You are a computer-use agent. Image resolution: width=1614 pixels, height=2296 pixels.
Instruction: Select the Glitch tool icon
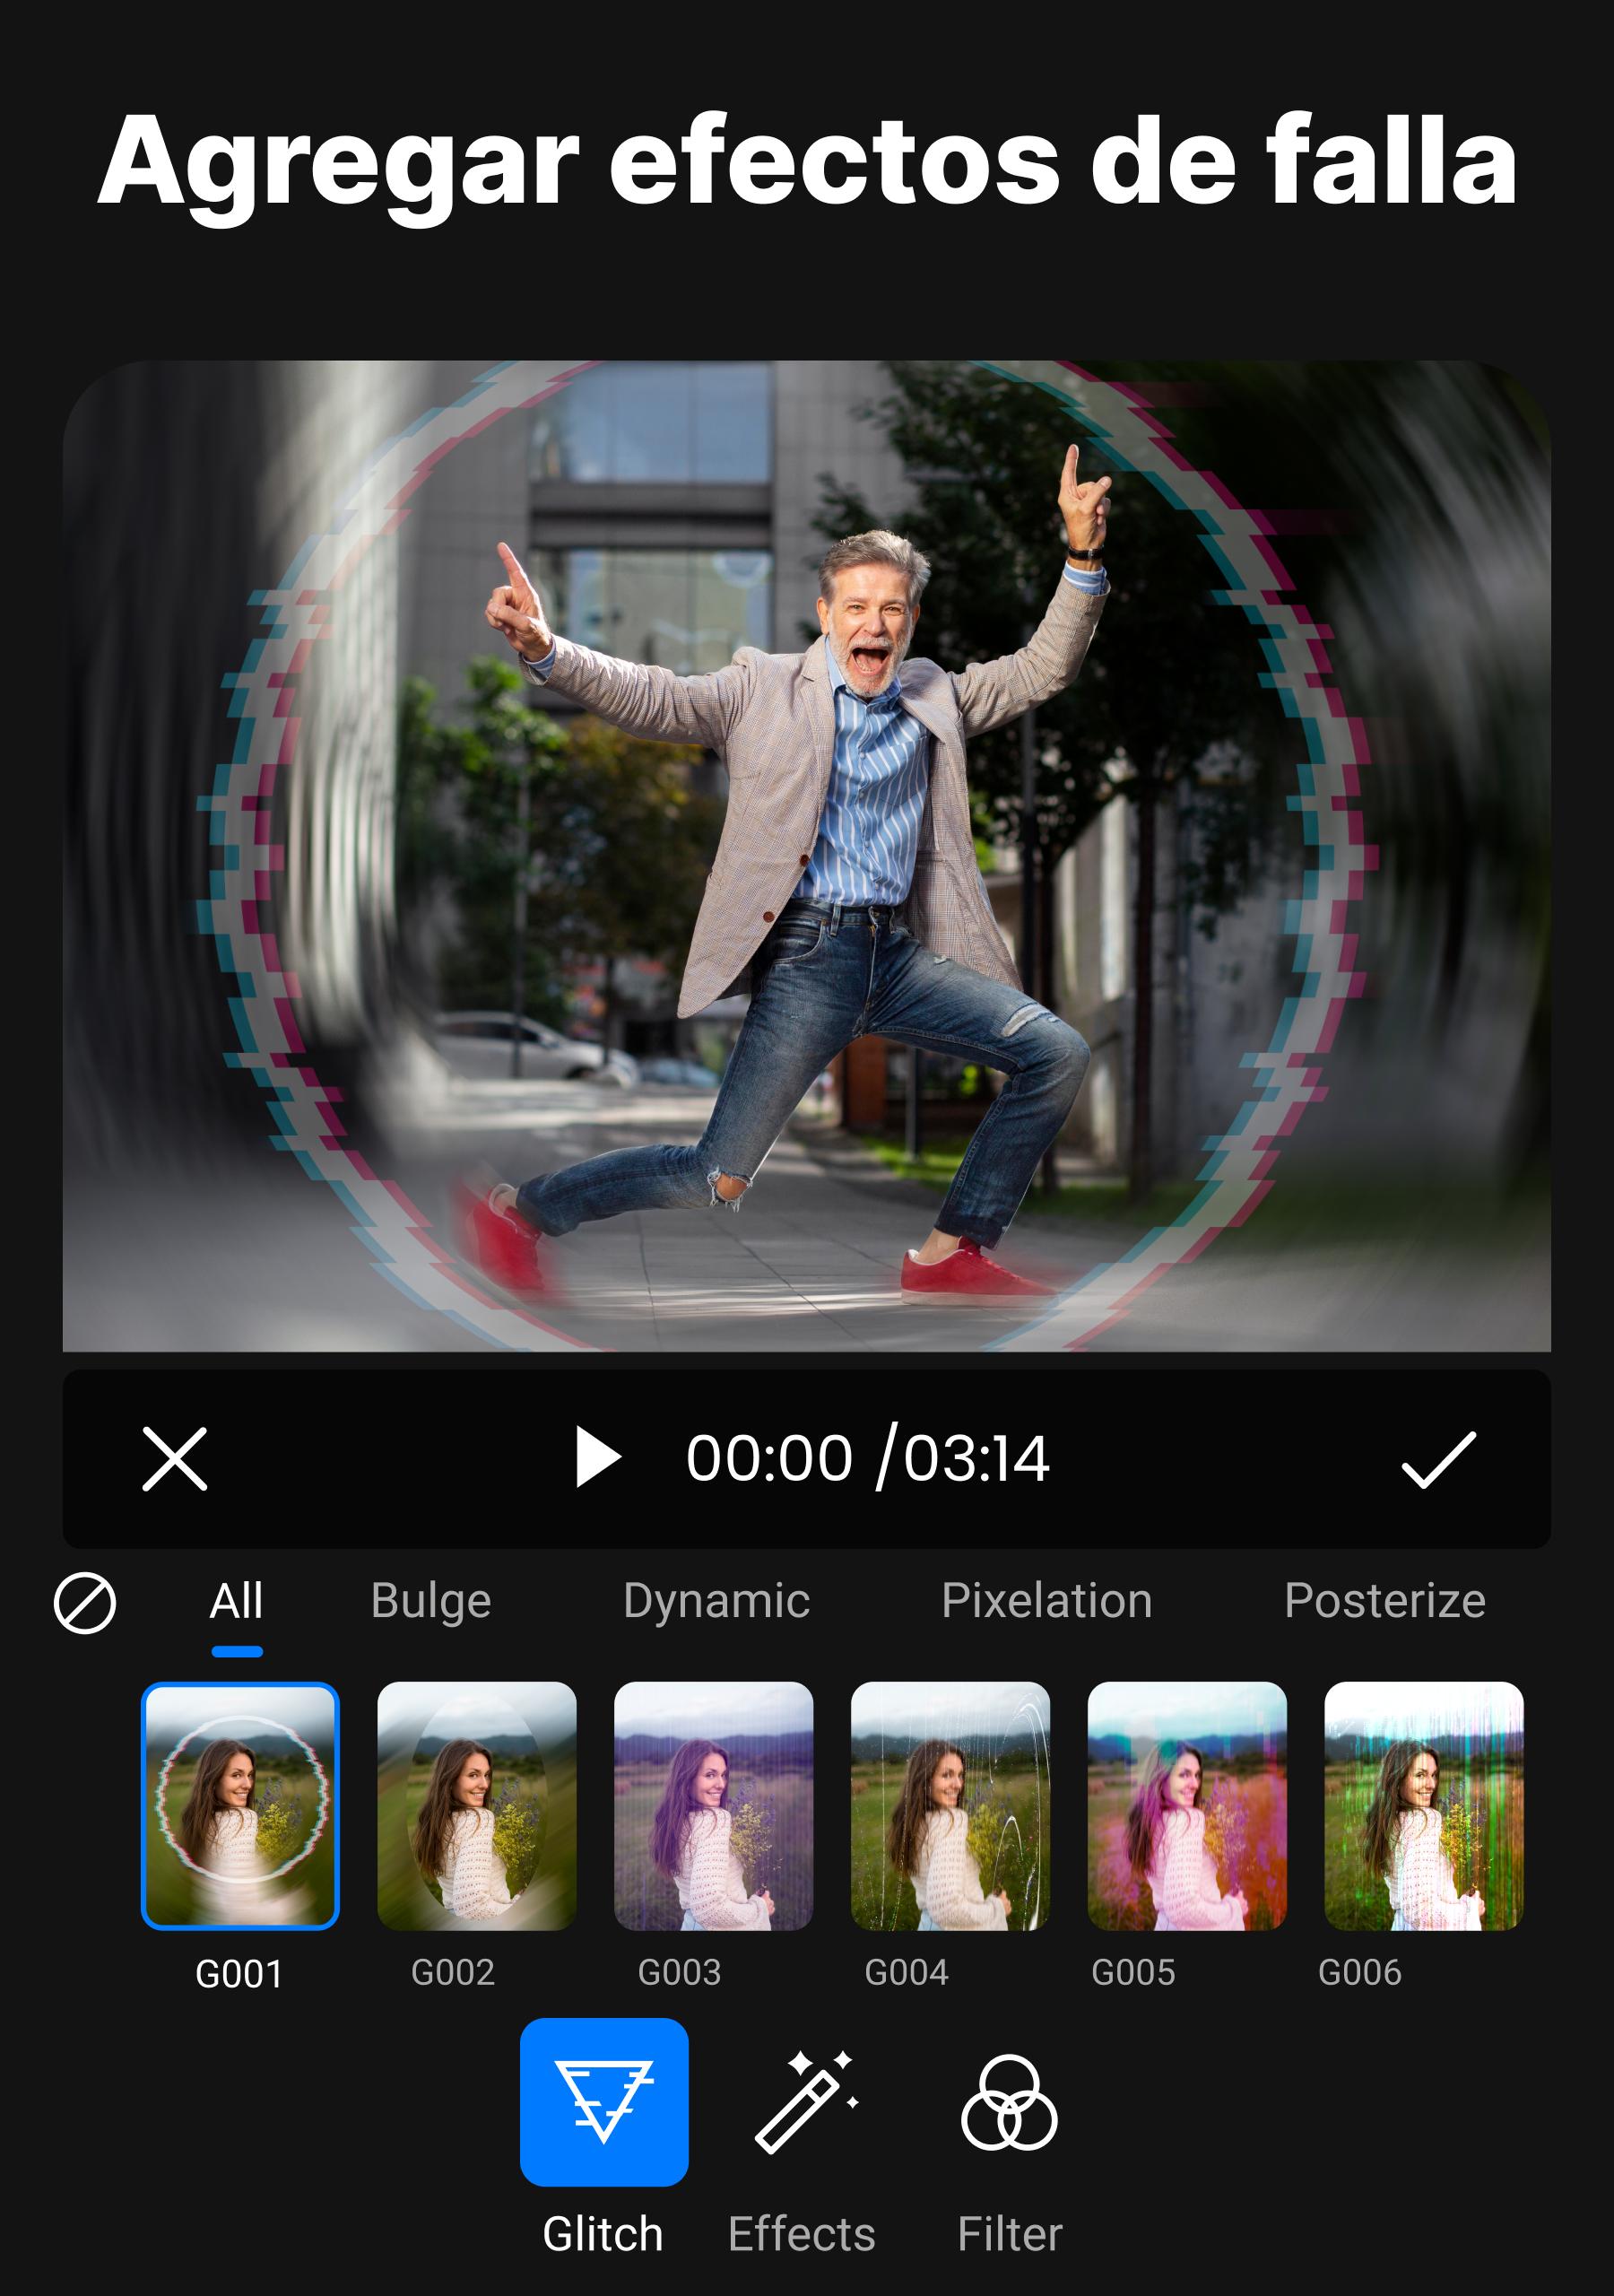pyautogui.click(x=604, y=2103)
